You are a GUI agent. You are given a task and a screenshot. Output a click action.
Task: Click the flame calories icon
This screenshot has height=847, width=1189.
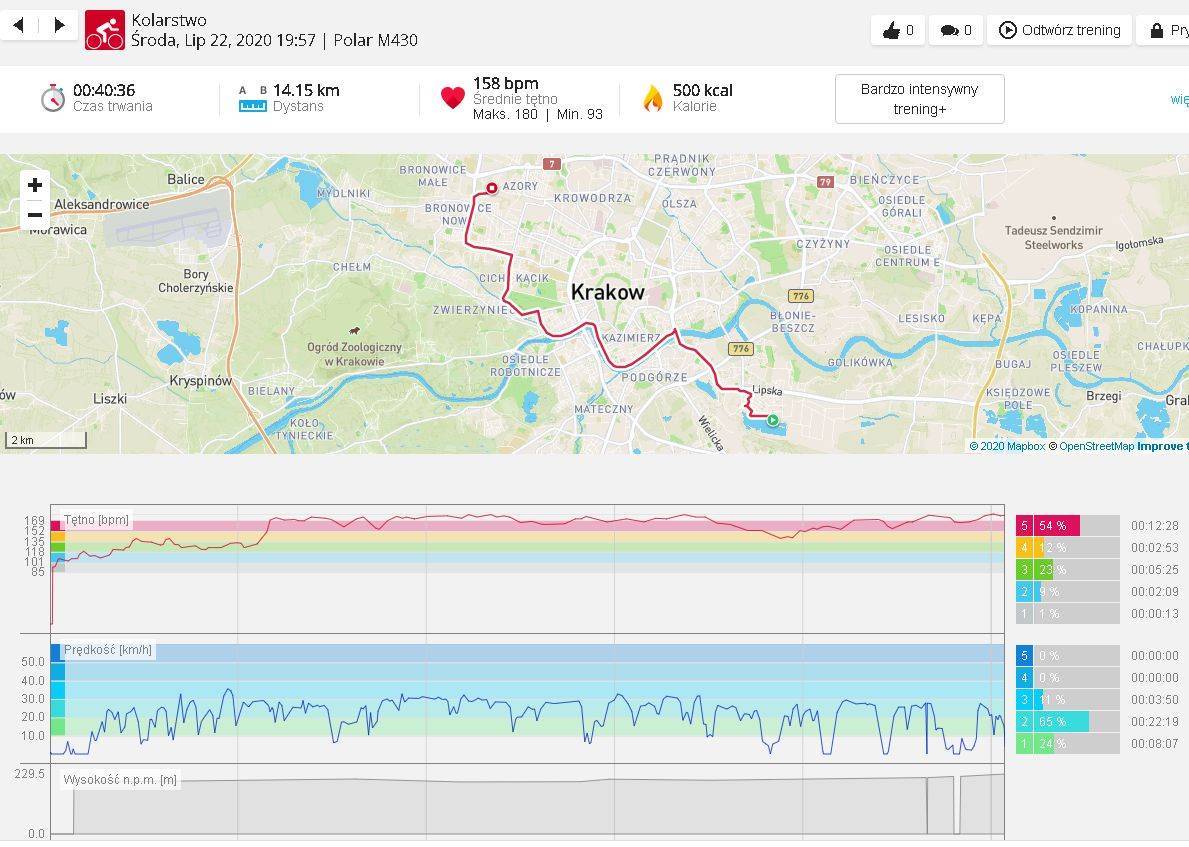(653, 98)
